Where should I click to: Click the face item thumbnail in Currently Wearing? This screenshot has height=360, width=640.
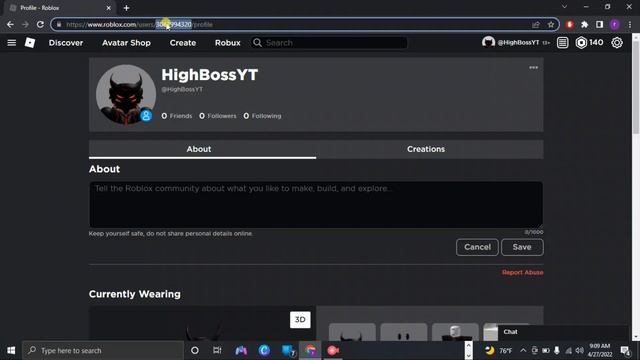pyautogui.click(x=404, y=332)
